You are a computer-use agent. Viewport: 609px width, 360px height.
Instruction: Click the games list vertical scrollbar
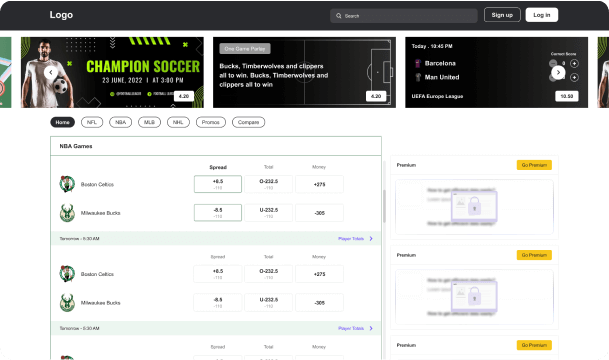coord(385,206)
